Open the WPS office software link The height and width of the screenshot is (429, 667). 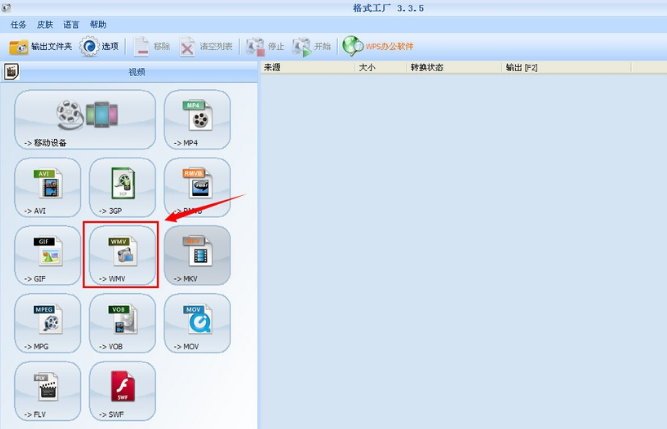click(x=378, y=46)
